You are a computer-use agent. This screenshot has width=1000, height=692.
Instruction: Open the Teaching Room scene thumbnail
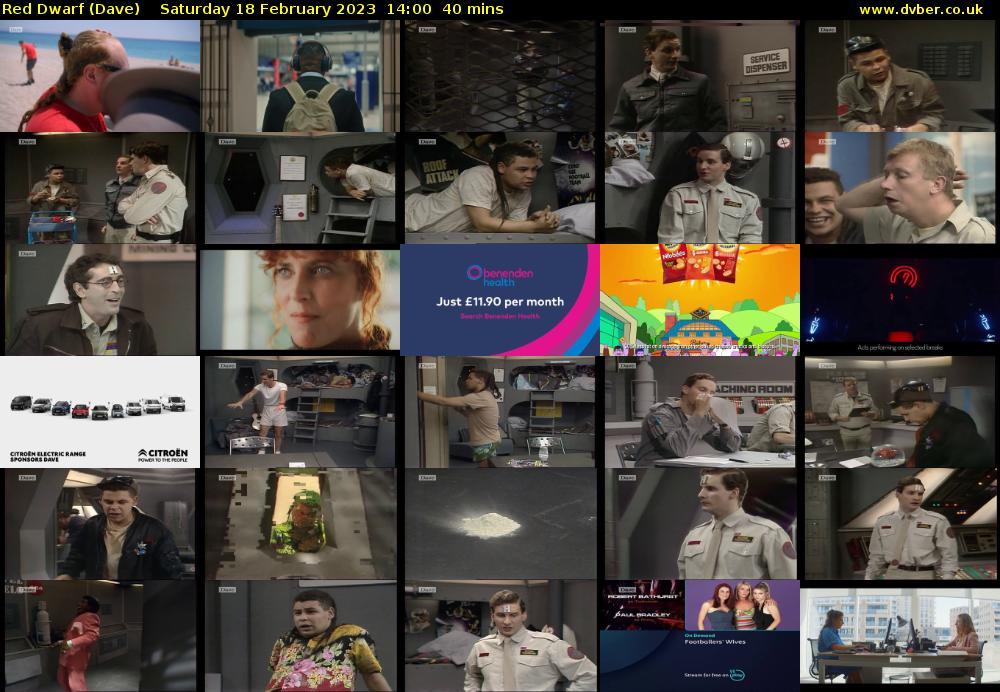click(700, 412)
